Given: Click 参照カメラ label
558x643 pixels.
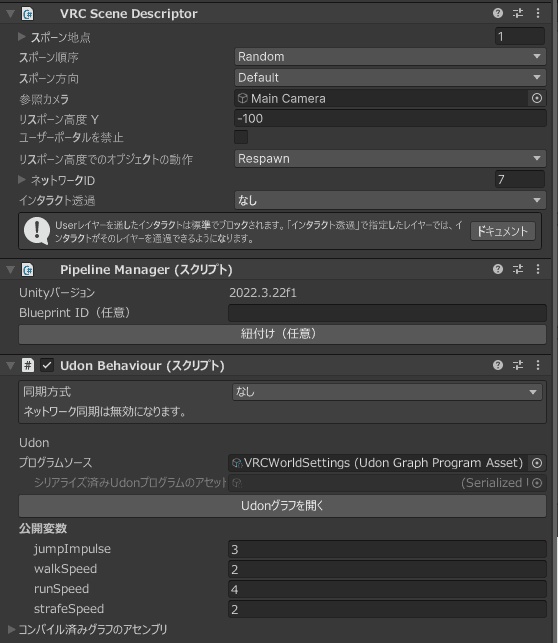Looking at the screenshot, I should point(44,99).
